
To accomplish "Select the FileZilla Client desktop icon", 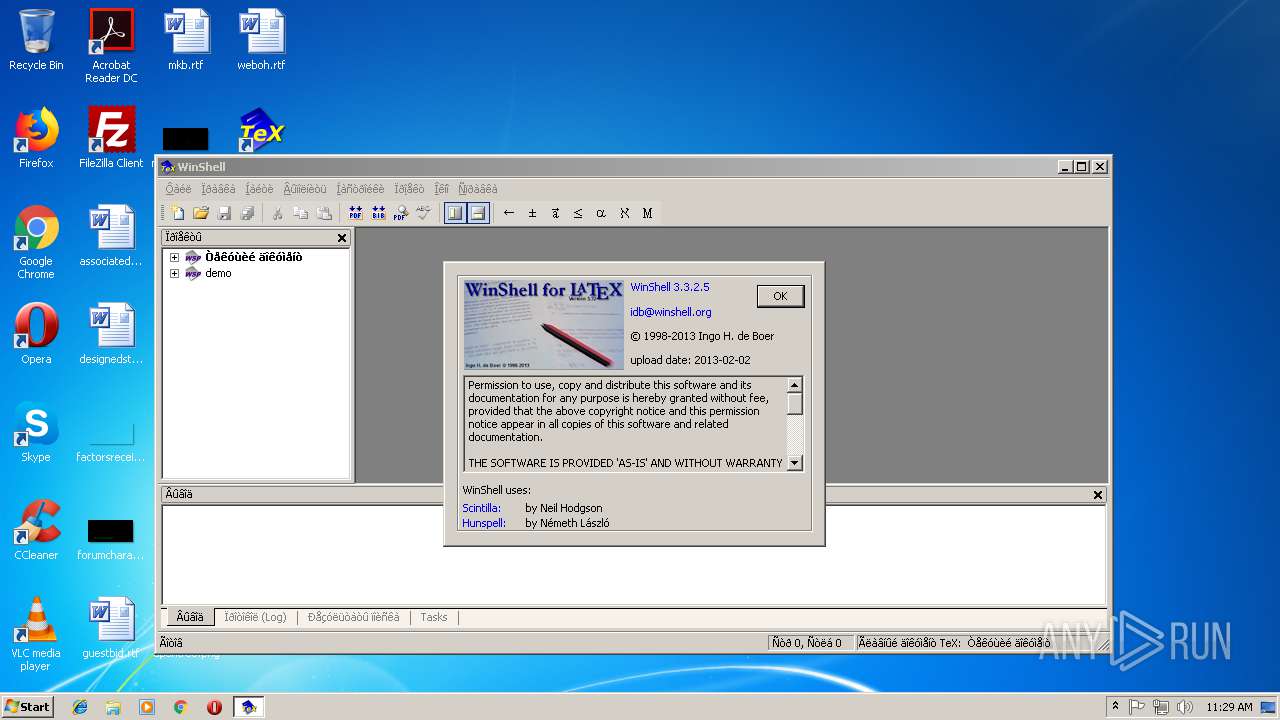I will [111, 138].
